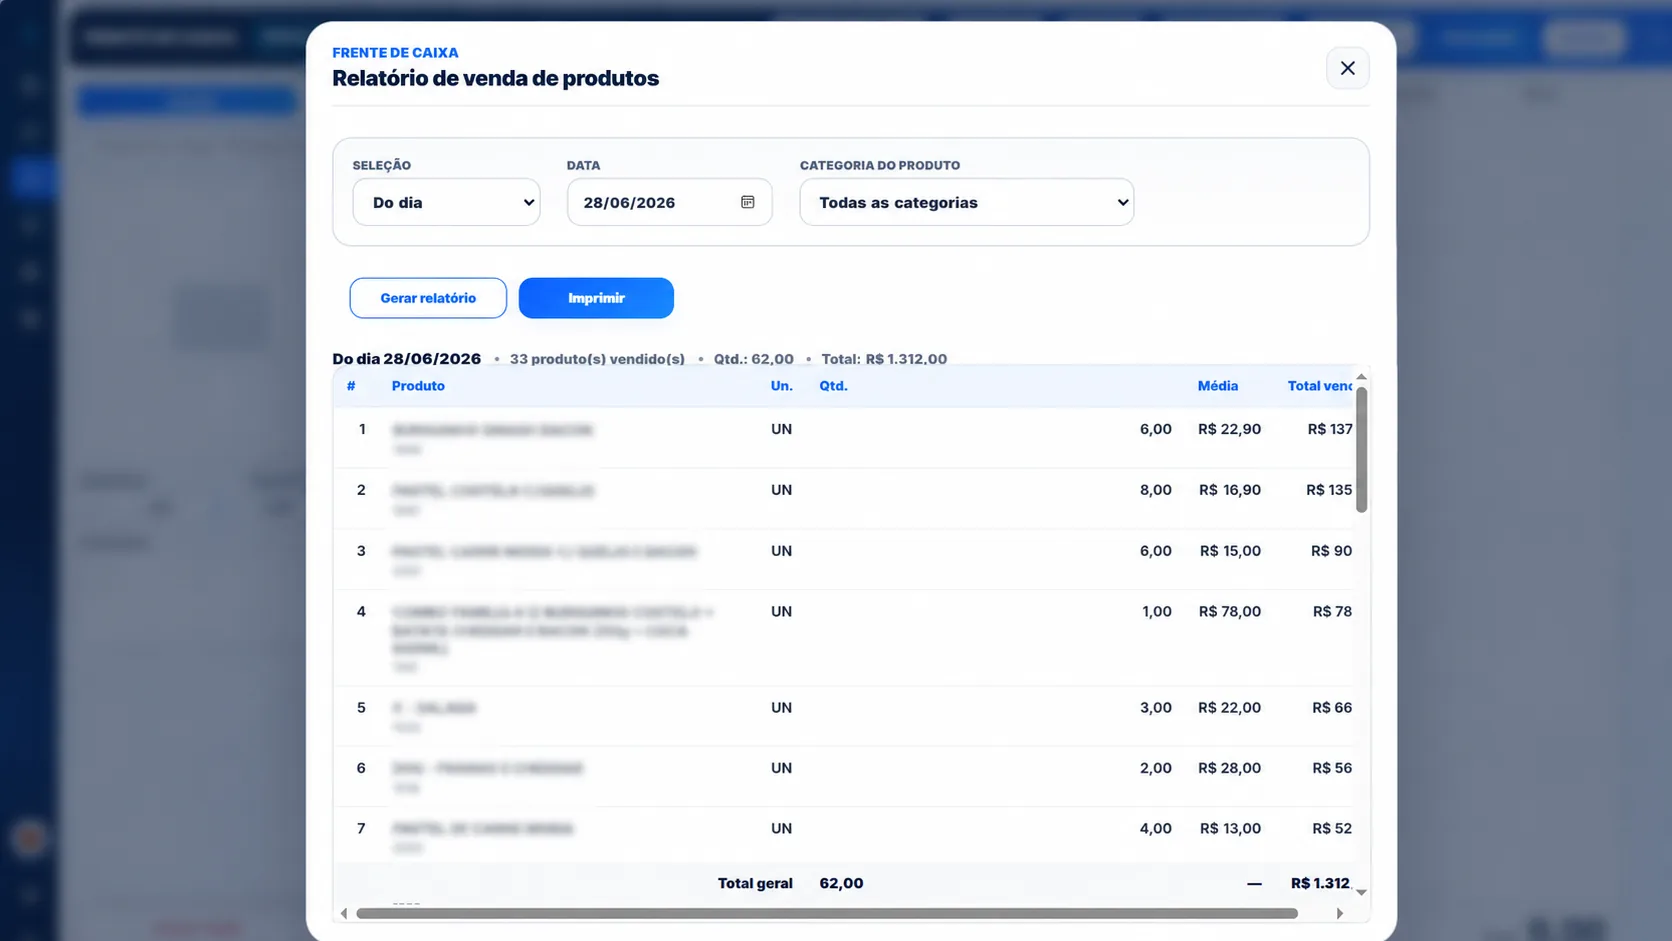Click the Total geral quantity 62,00
Viewport: 1672px width, 941px height.
tap(841, 884)
